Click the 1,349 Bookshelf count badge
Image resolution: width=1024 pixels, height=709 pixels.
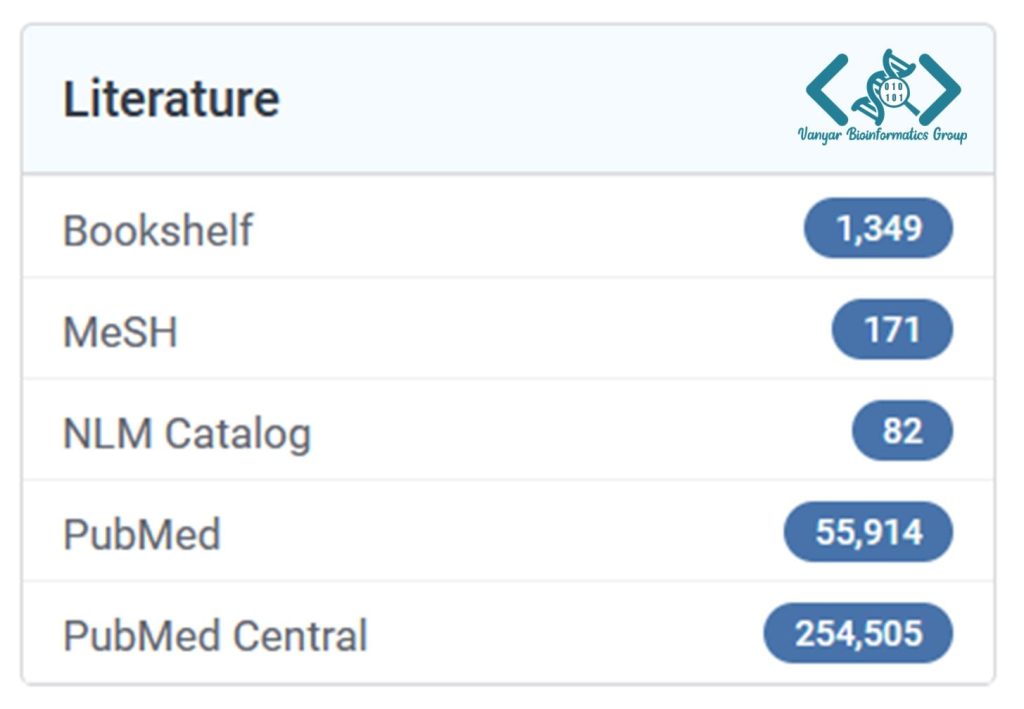[x=878, y=228]
